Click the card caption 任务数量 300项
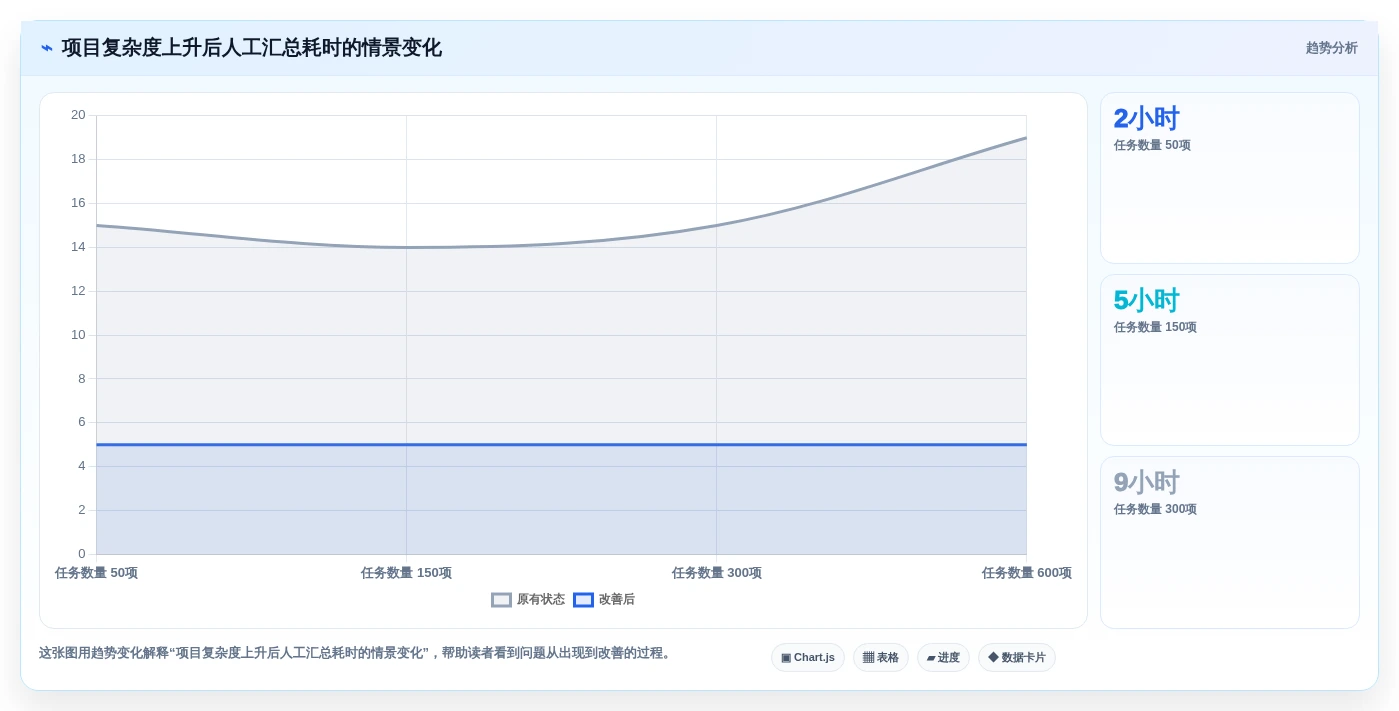Viewport: 1399px width, 711px height. 1155,509
